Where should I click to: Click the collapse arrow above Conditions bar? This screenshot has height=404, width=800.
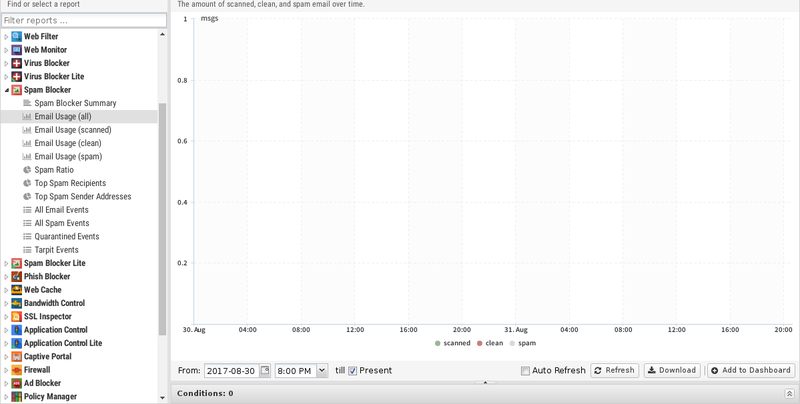point(485,382)
